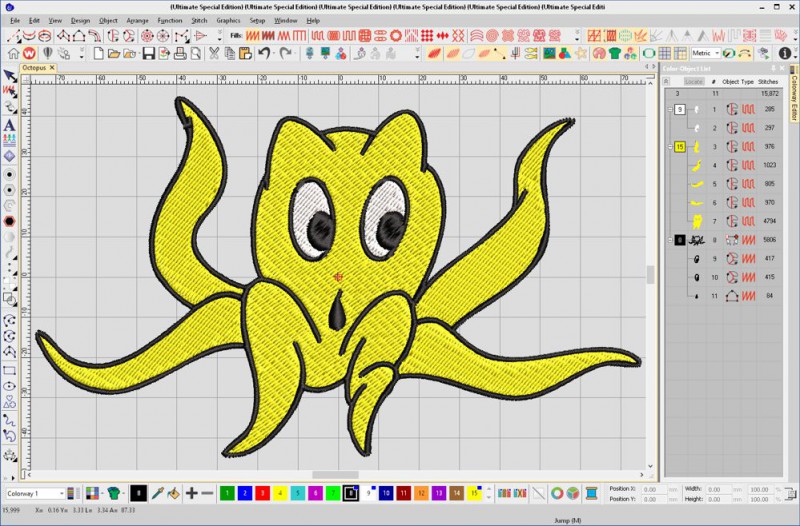
Task: Open the Arrange menu
Action: 137,20
